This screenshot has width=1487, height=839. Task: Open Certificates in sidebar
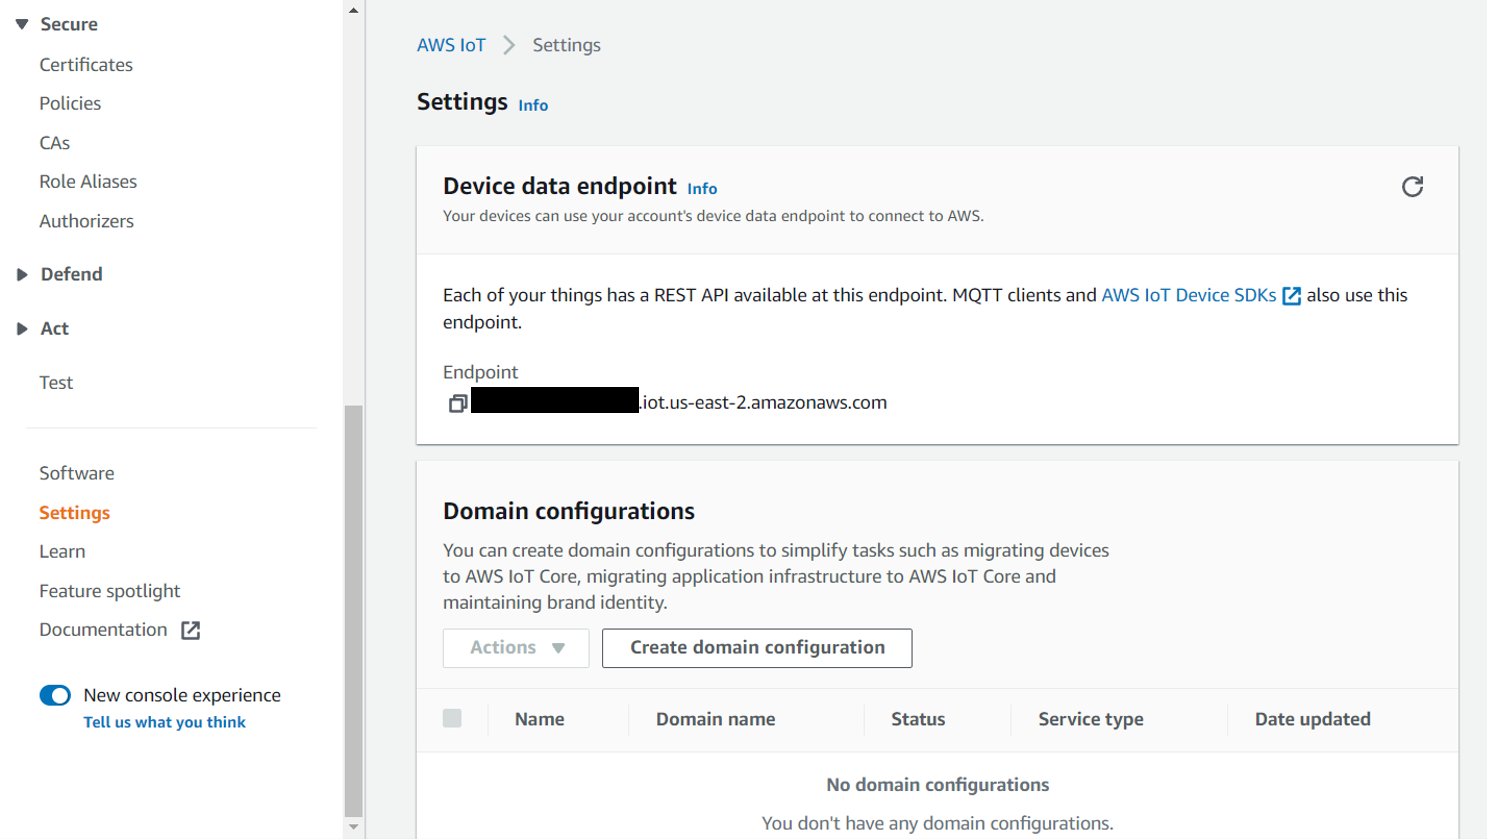86,65
